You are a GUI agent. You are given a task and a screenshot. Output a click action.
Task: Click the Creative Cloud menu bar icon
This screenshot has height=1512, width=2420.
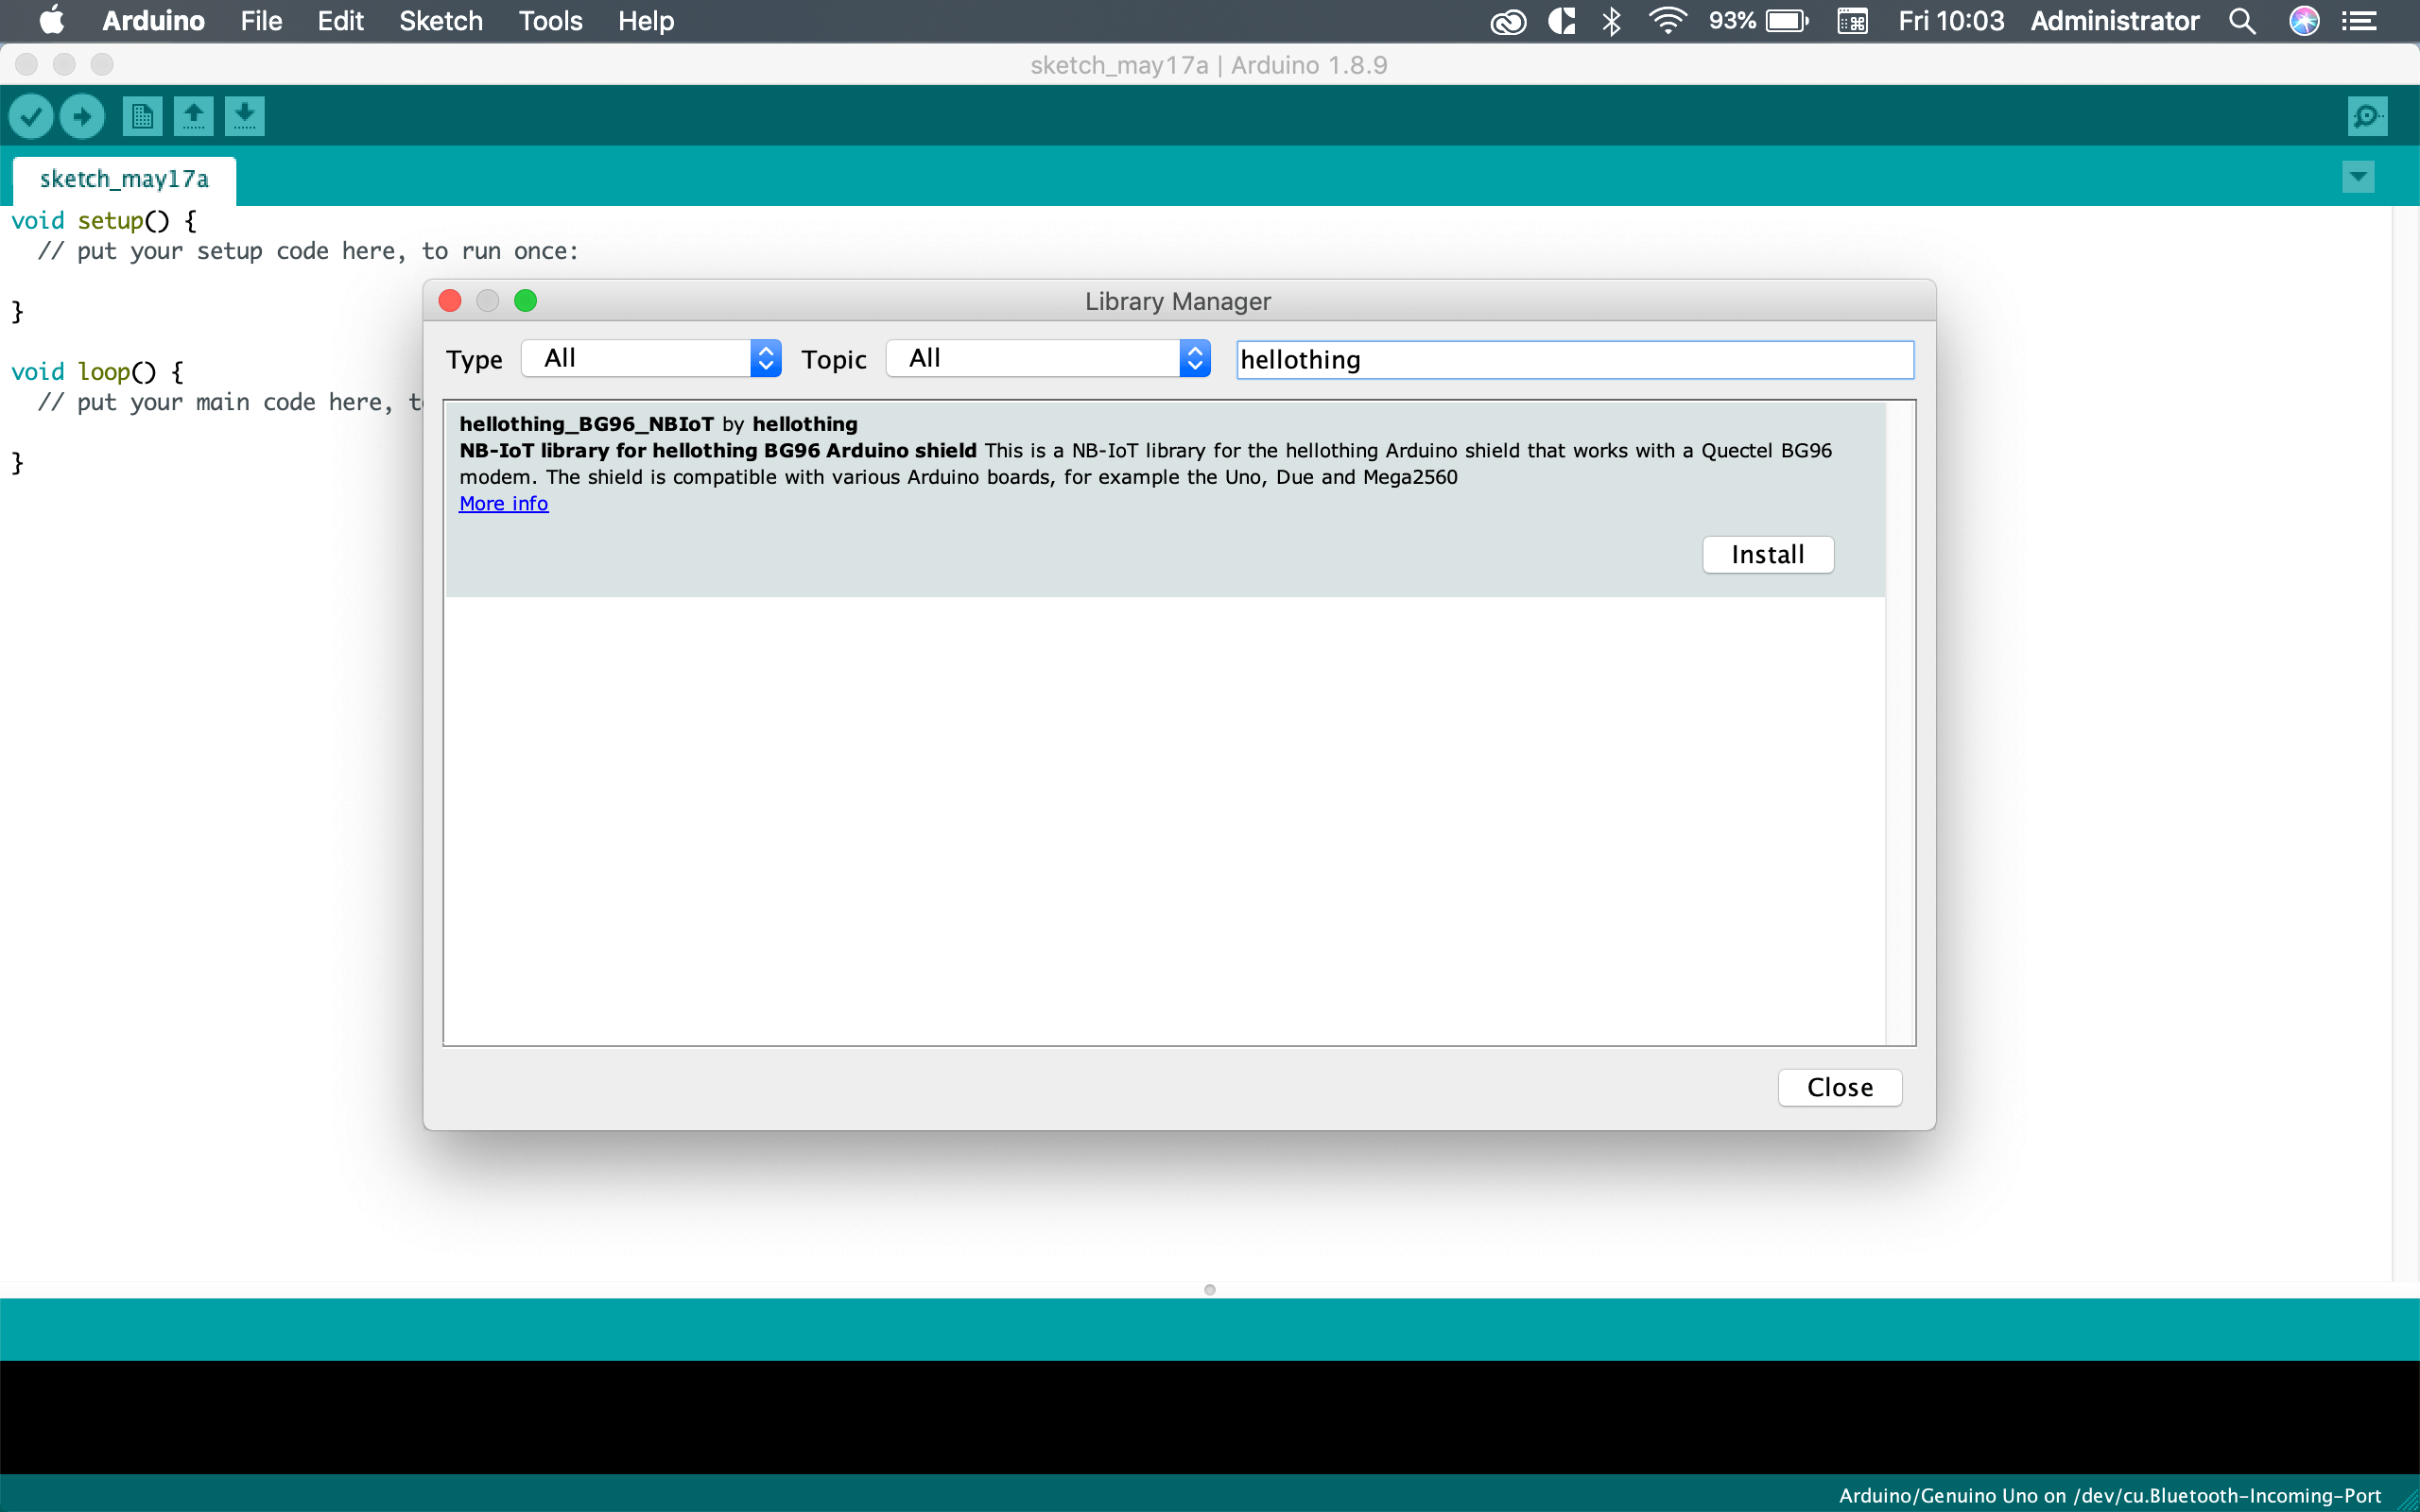point(1508,21)
